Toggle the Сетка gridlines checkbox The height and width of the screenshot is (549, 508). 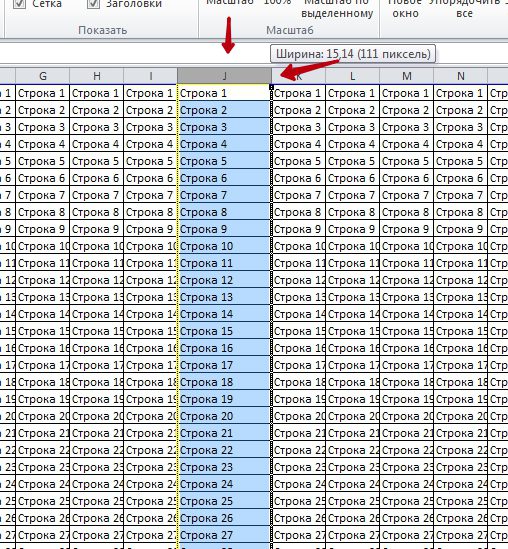(x=19, y=4)
